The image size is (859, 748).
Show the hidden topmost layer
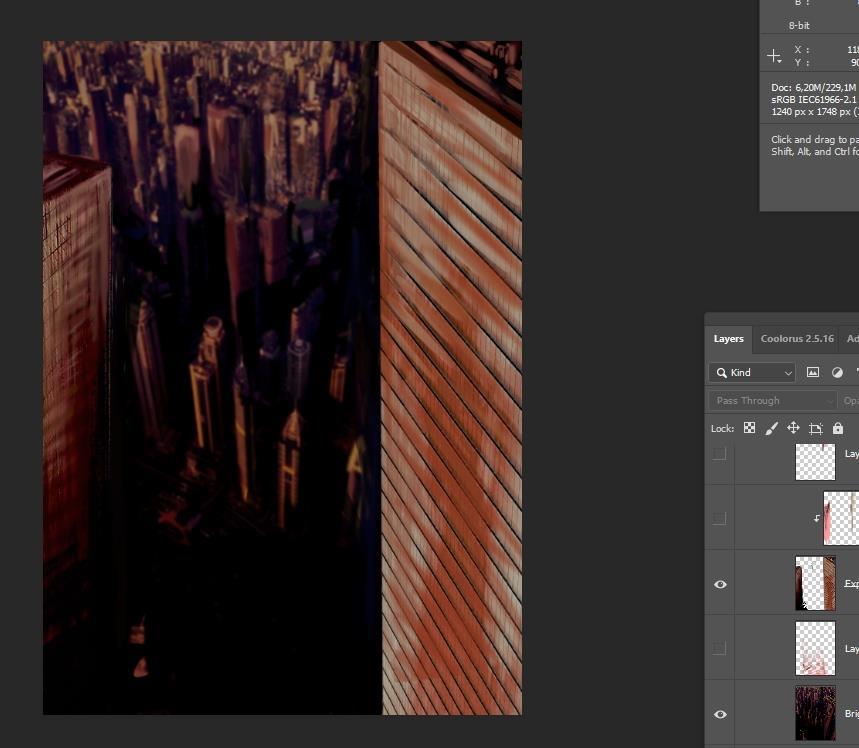tap(720, 454)
